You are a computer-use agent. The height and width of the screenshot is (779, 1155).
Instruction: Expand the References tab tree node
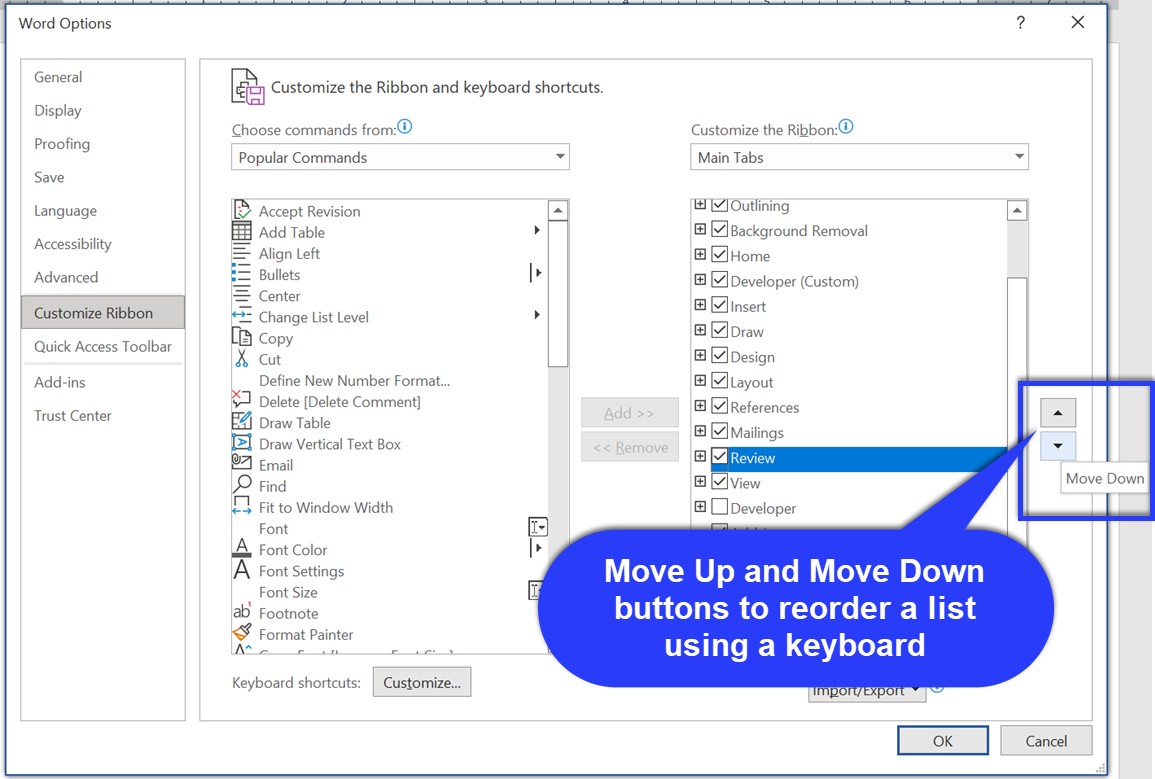point(700,406)
